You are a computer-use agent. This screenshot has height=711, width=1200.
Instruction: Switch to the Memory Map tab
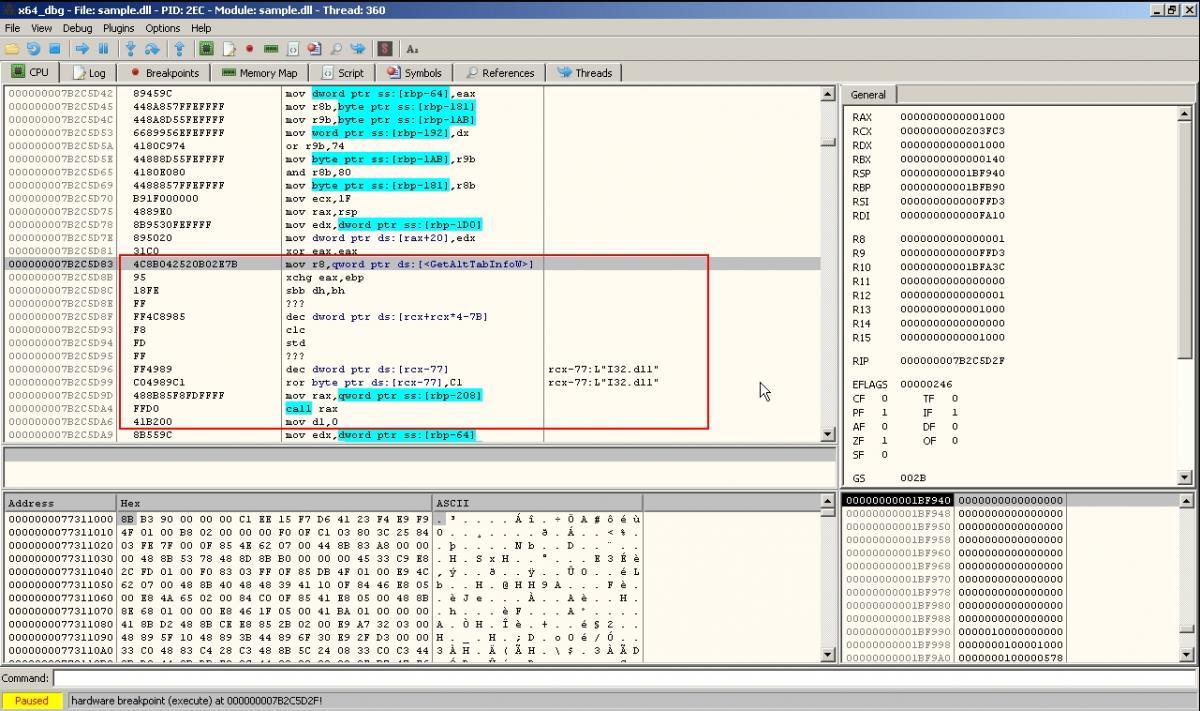tap(259, 72)
